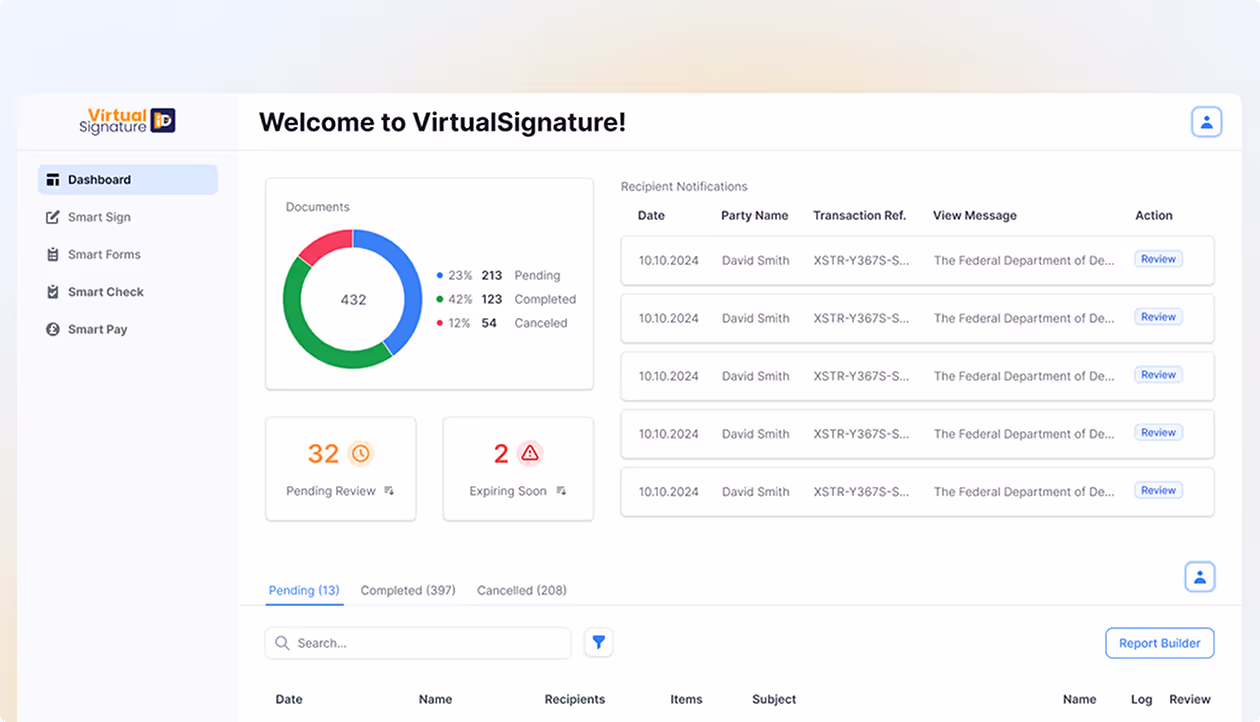Click the Recipients column header in lower table
This screenshot has height=722, width=1260.
tap(575, 699)
